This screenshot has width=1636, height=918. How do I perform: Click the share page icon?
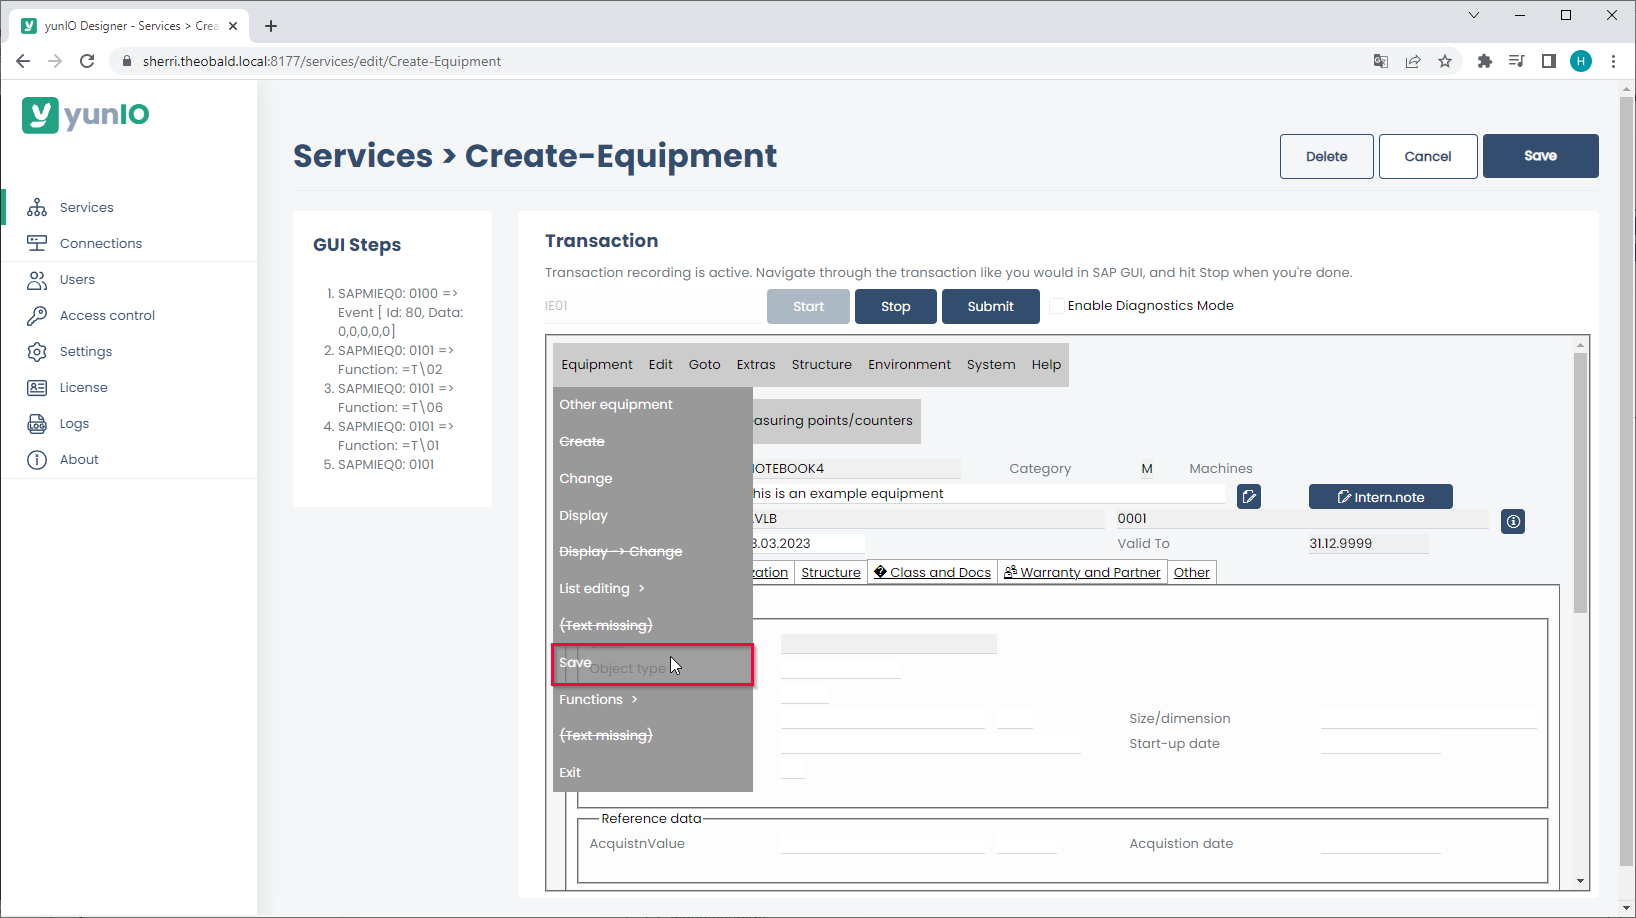click(x=1413, y=61)
